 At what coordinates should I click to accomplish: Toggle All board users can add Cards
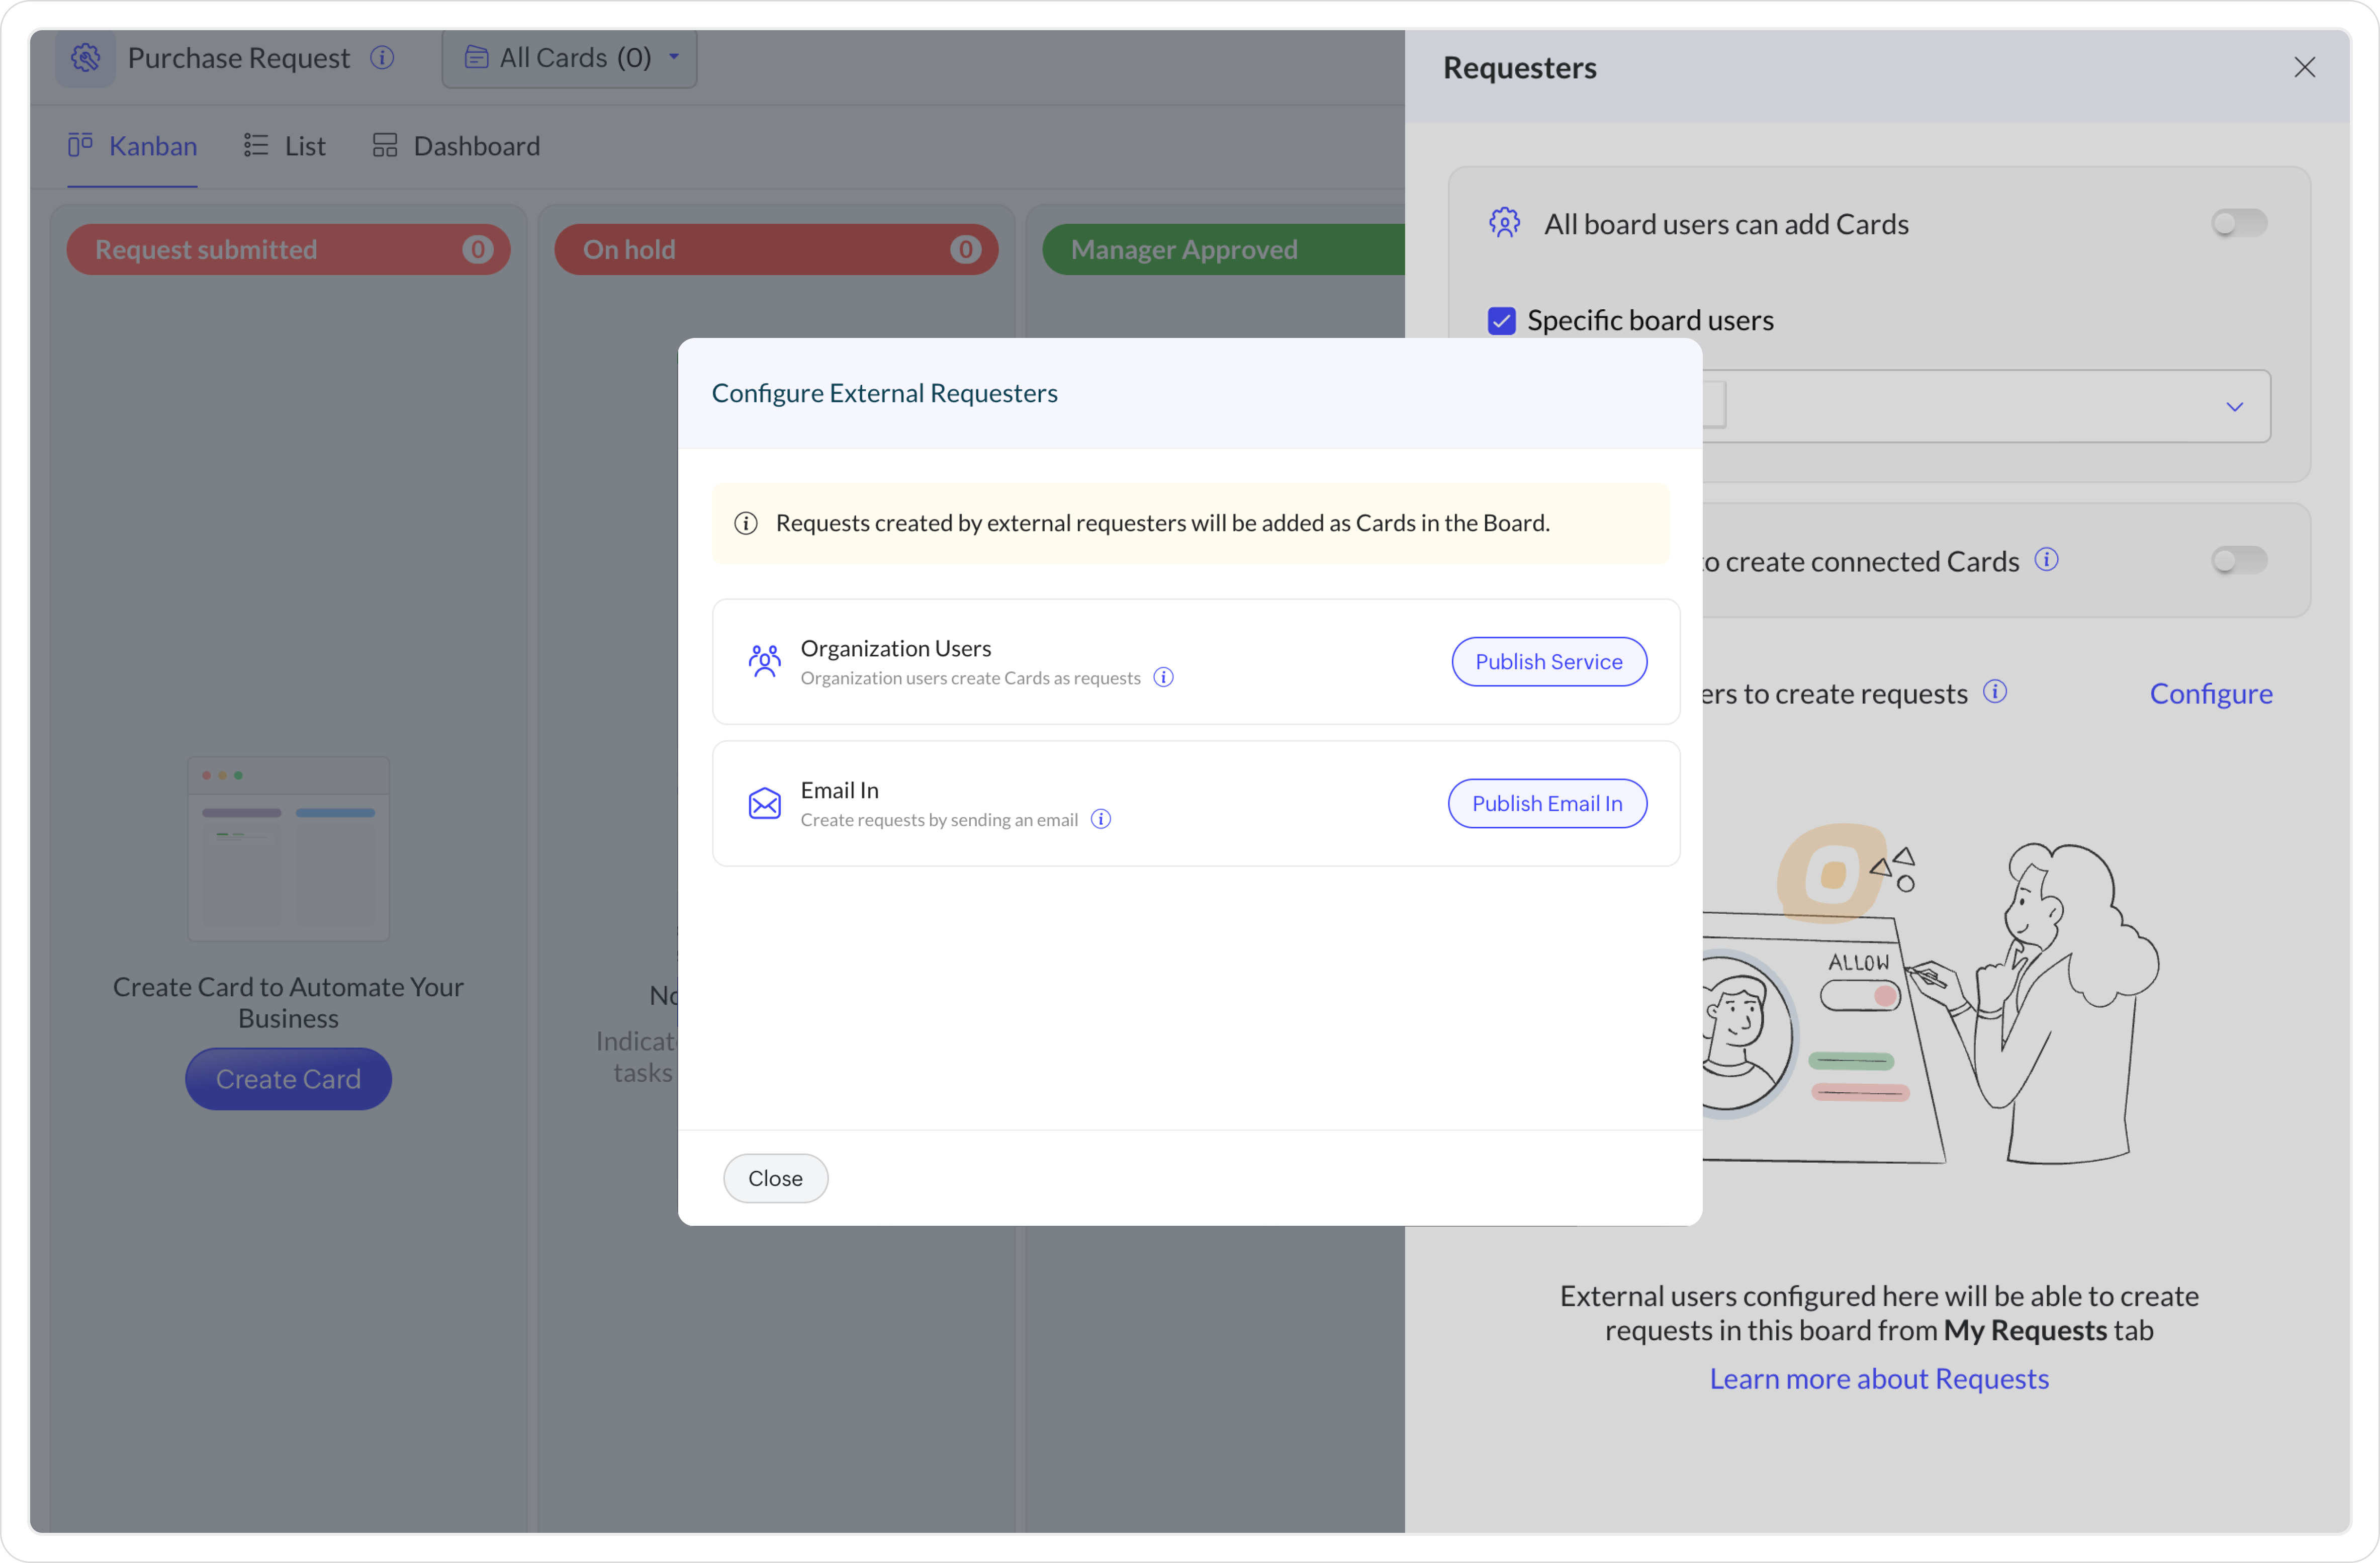[2238, 223]
